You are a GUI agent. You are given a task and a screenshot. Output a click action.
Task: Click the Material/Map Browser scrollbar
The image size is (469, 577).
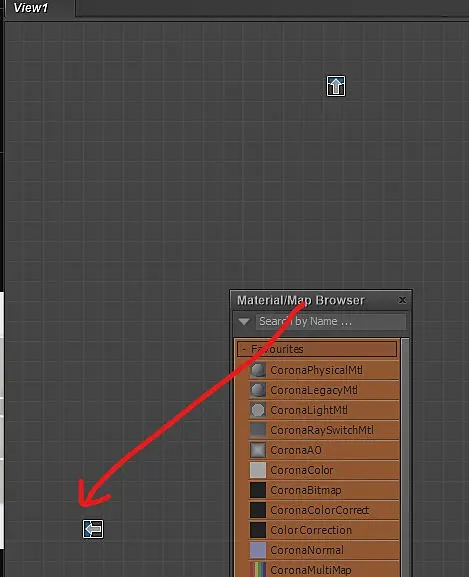(x=405, y=457)
